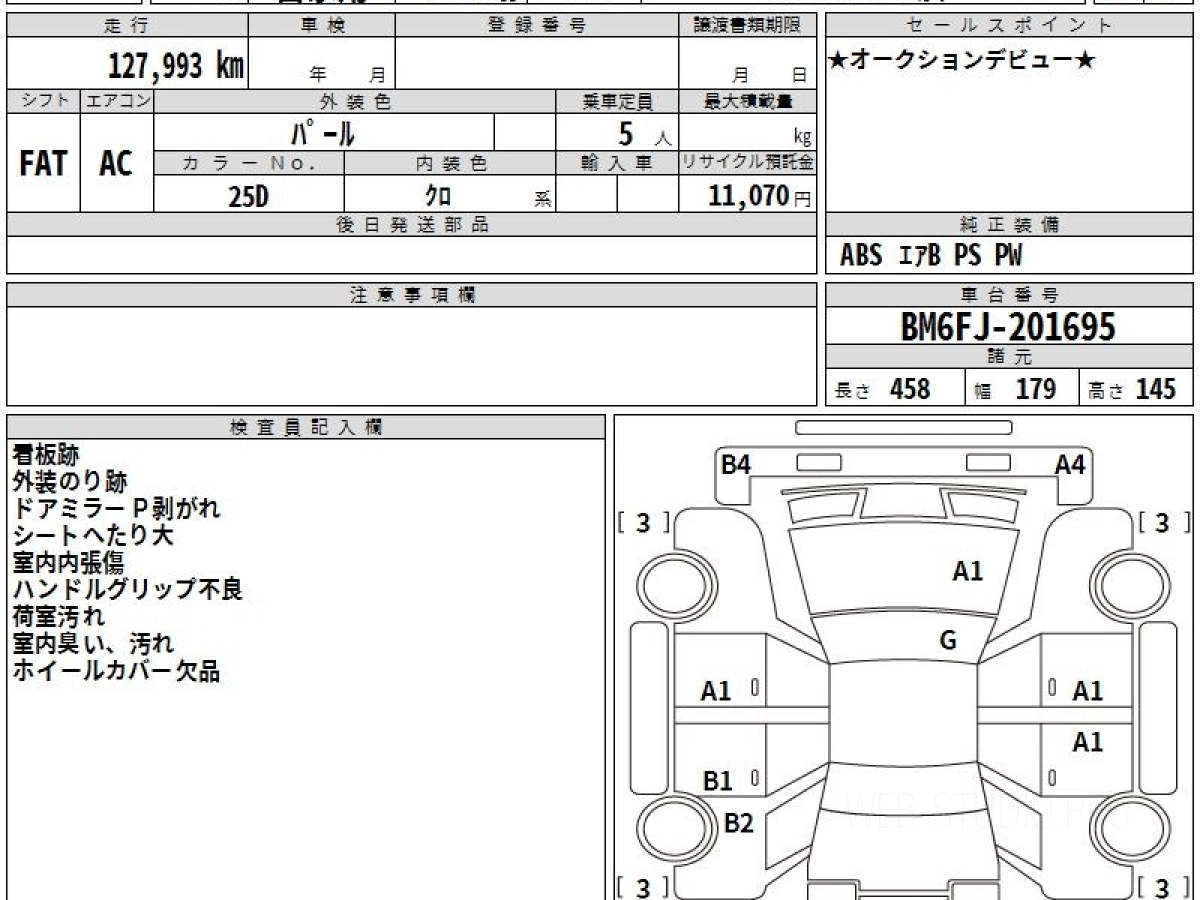Click the 室内臭い、汚れ note line
Viewport: 1200px width, 900px height.
pos(93,644)
